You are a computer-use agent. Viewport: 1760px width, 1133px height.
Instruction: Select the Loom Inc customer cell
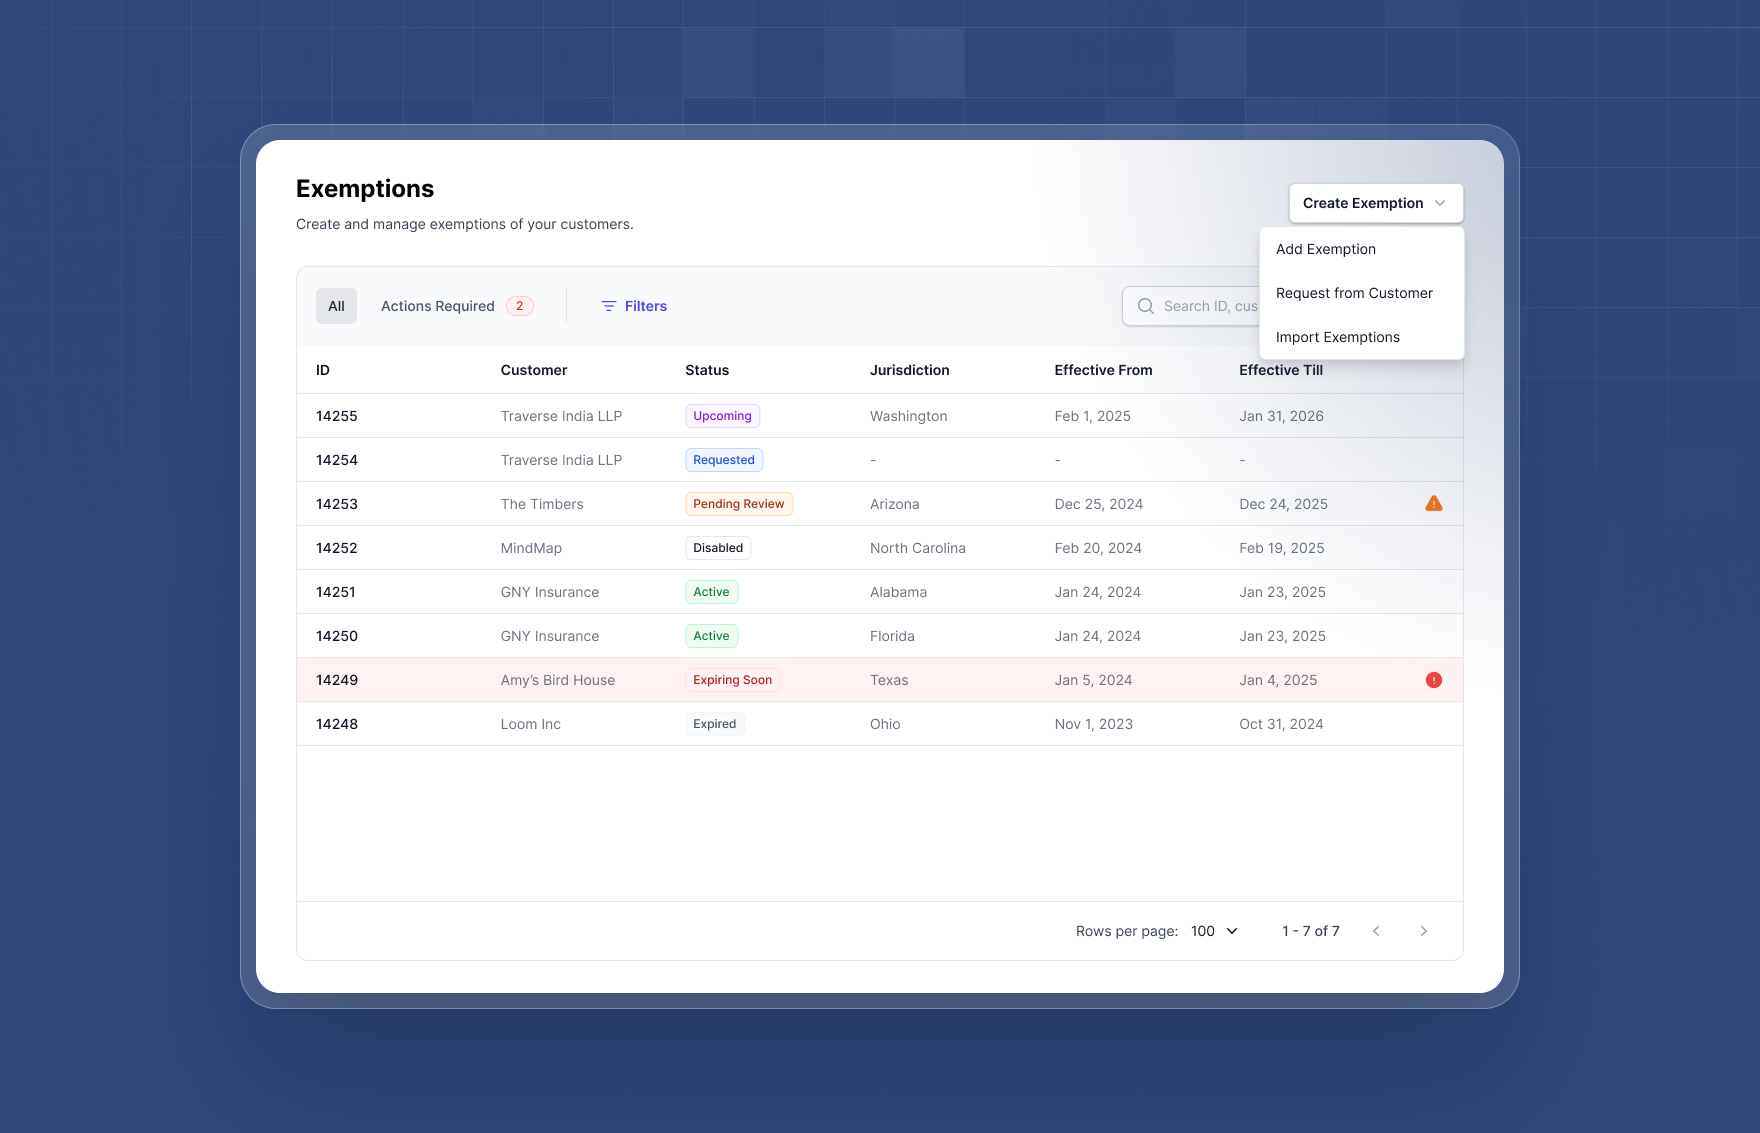point(531,724)
